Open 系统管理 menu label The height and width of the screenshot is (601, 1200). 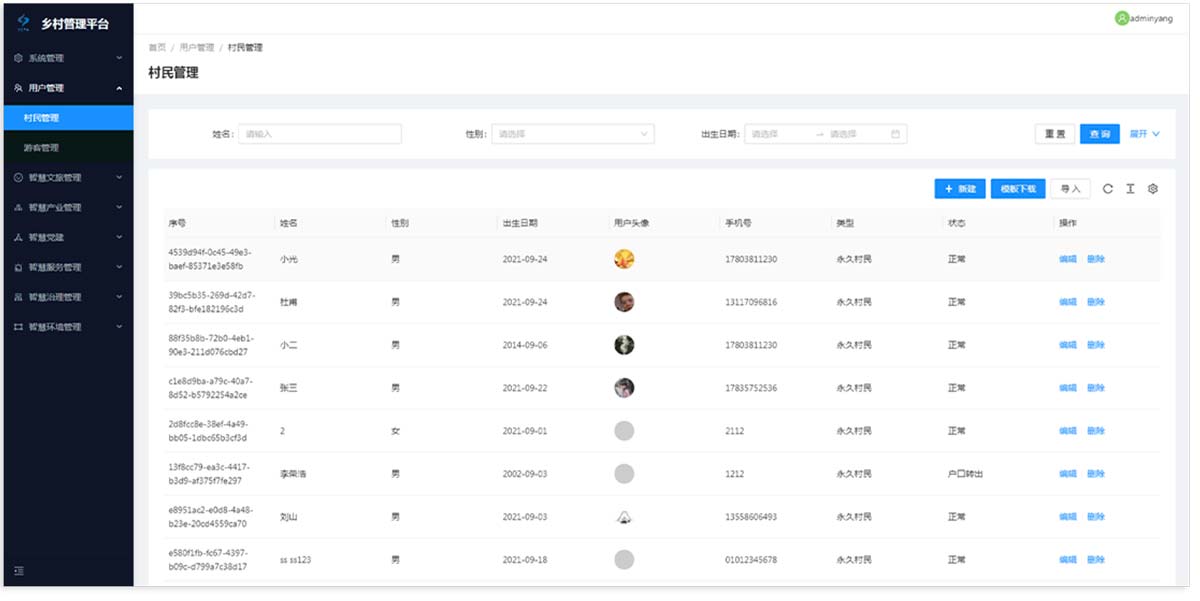pos(46,58)
